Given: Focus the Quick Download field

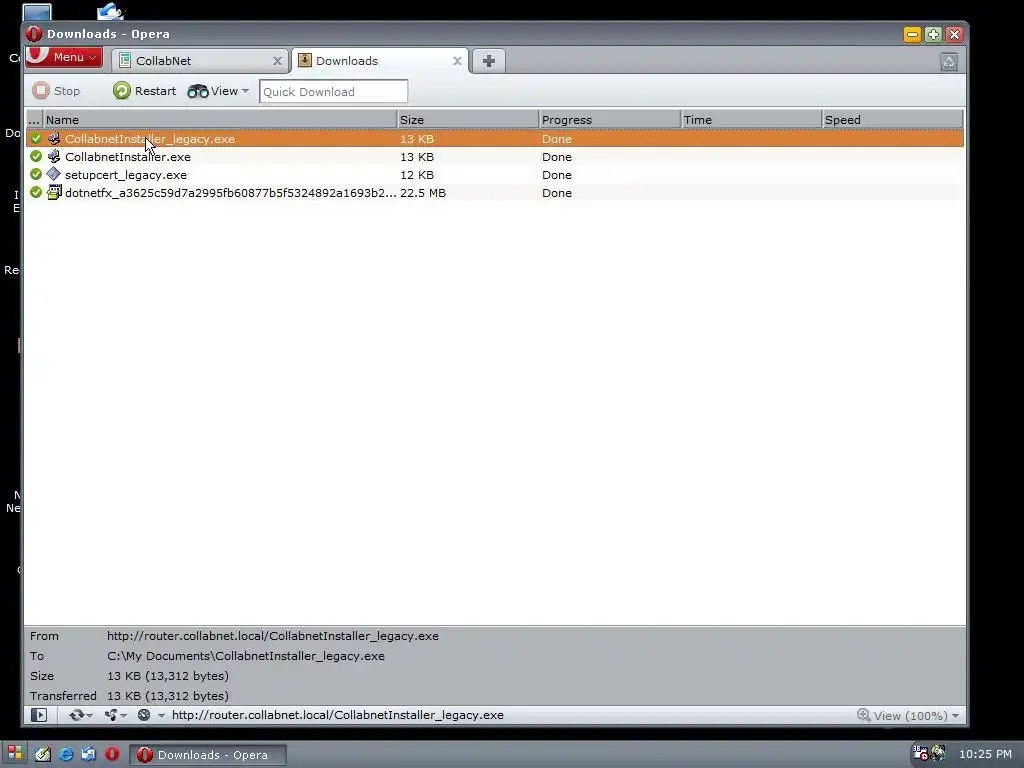Looking at the screenshot, I should click(x=334, y=91).
